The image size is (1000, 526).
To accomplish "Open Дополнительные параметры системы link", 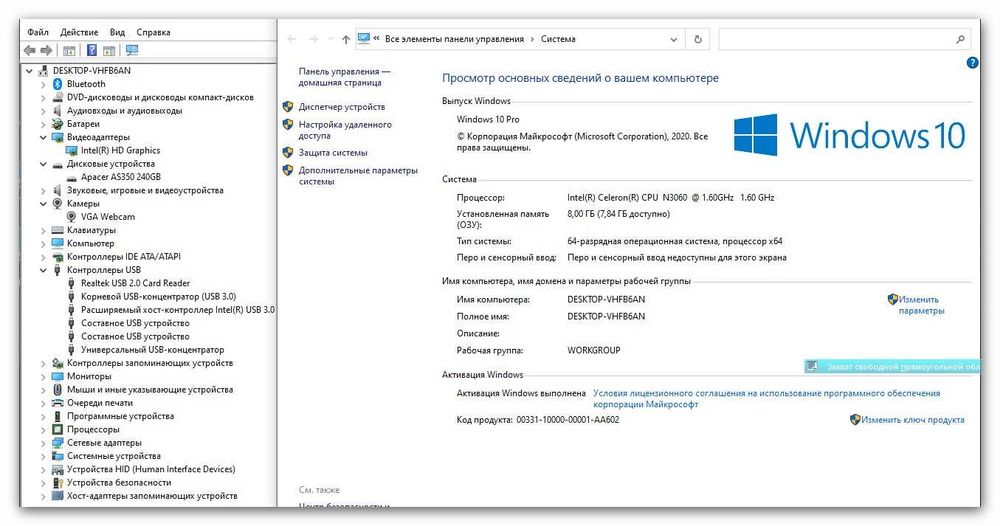I will click(358, 176).
